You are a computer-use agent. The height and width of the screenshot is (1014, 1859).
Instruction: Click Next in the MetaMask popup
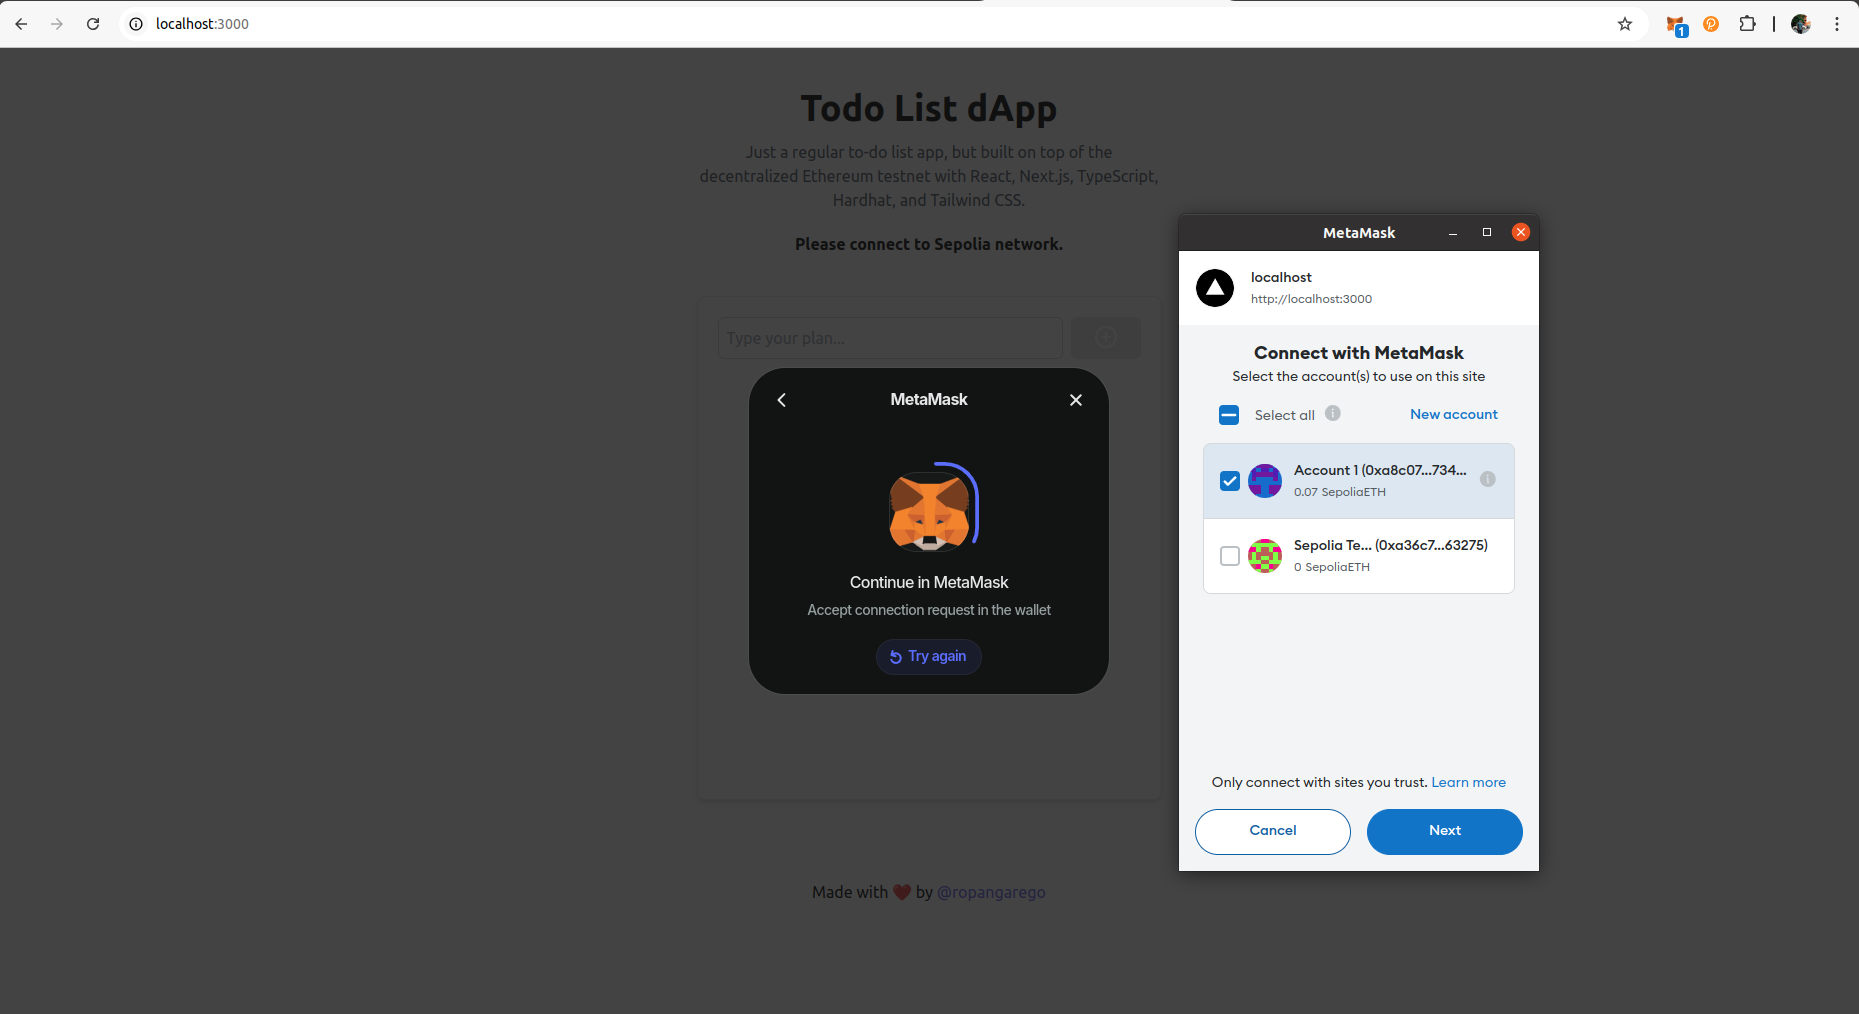(x=1445, y=832)
